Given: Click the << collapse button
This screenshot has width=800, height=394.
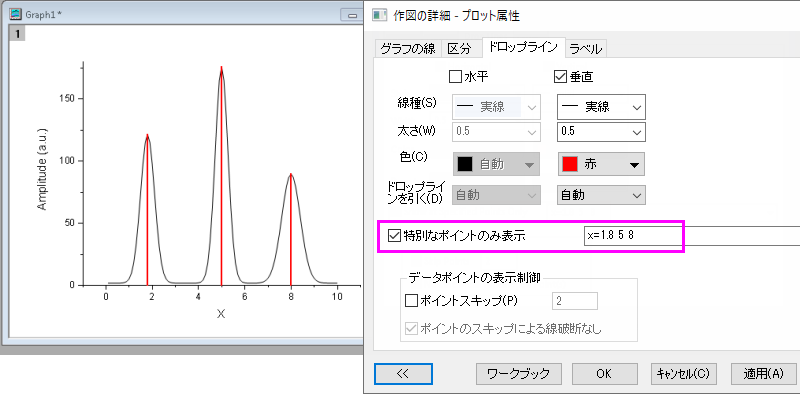Looking at the screenshot, I should (x=403, y=374).
